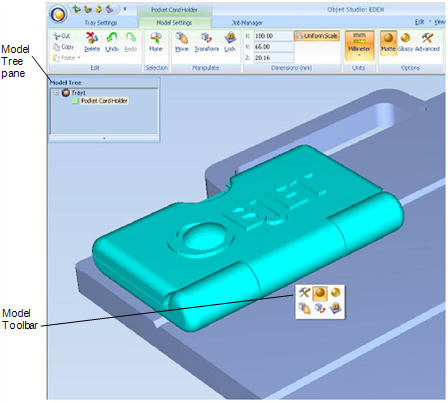Select Tray1 in the Model Tree

79,93
